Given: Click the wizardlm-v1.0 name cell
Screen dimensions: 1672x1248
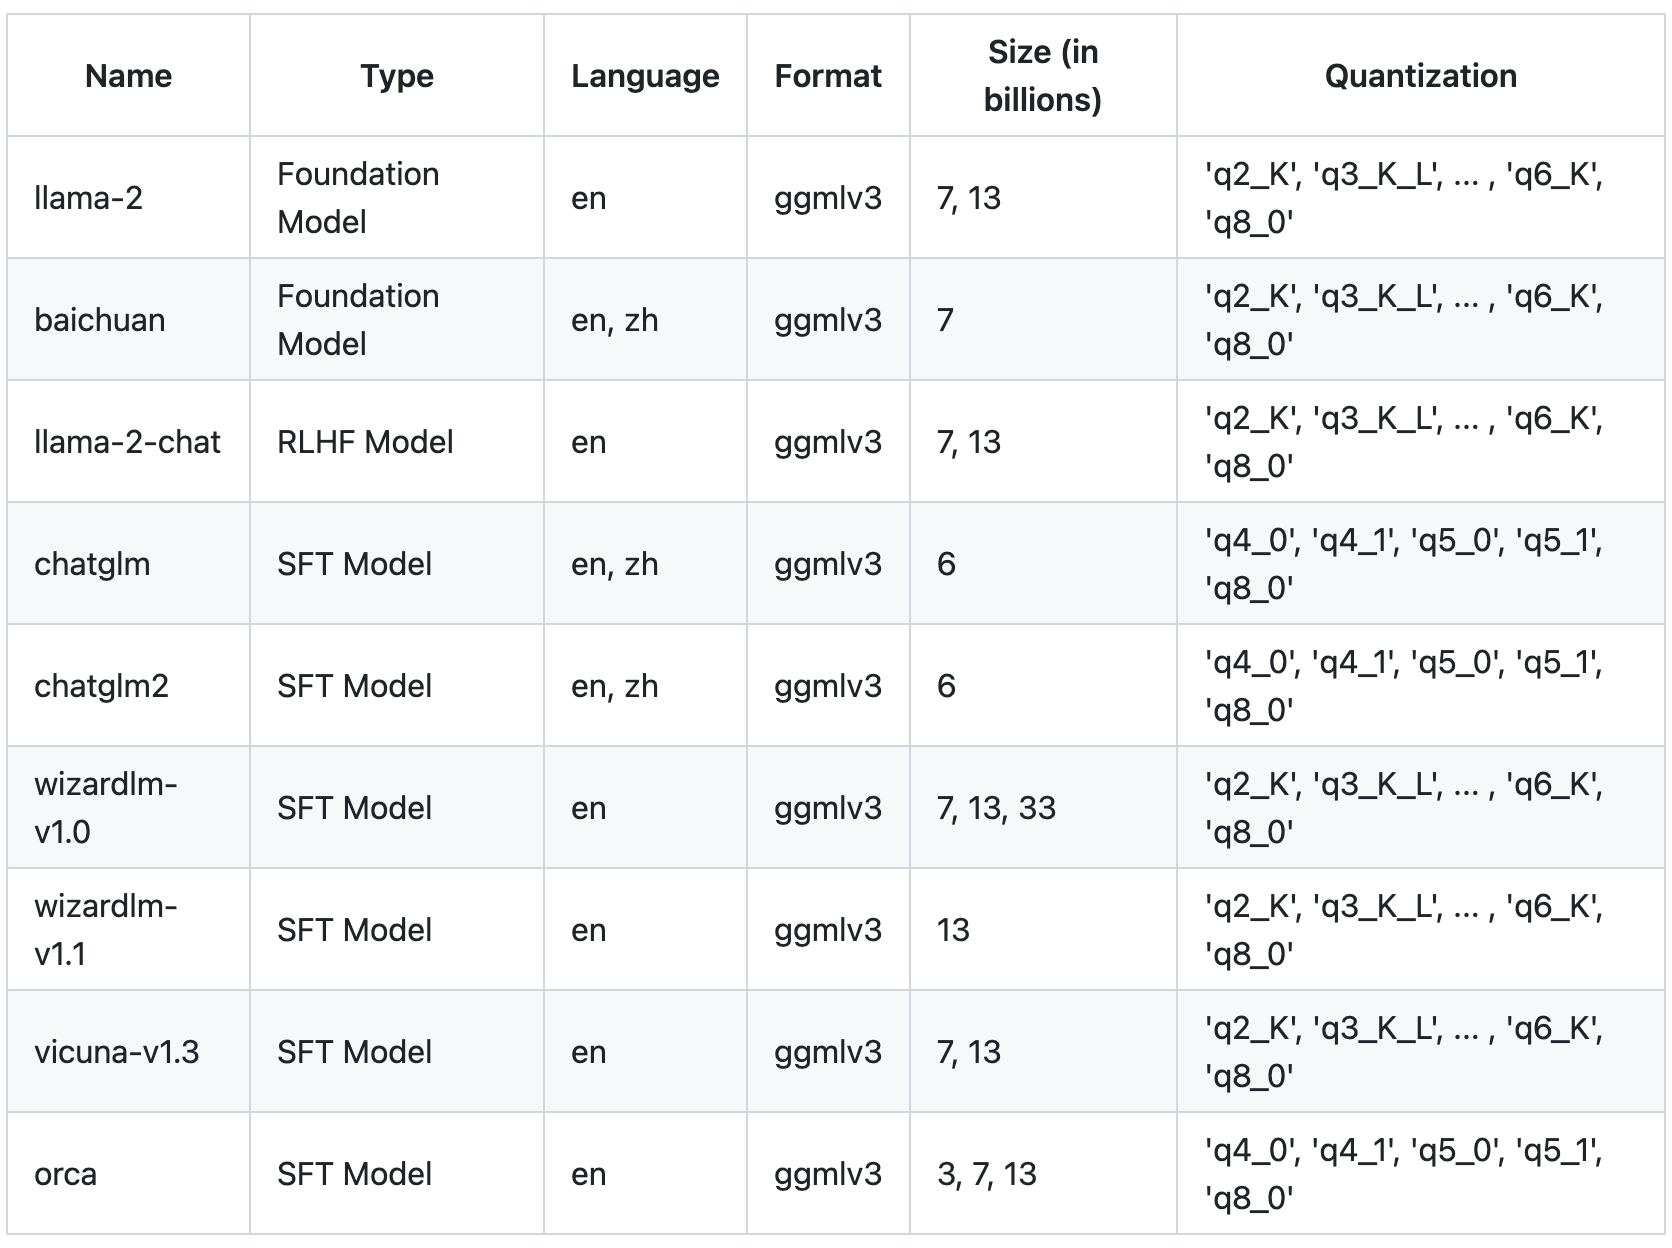Looking at the screenshot, I should (105, 808).
